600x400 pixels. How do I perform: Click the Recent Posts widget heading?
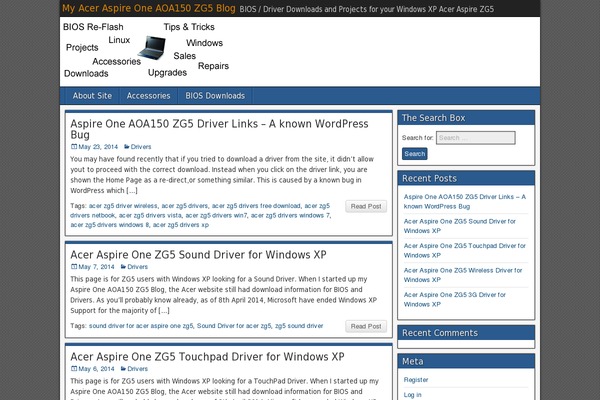point(429,178)
